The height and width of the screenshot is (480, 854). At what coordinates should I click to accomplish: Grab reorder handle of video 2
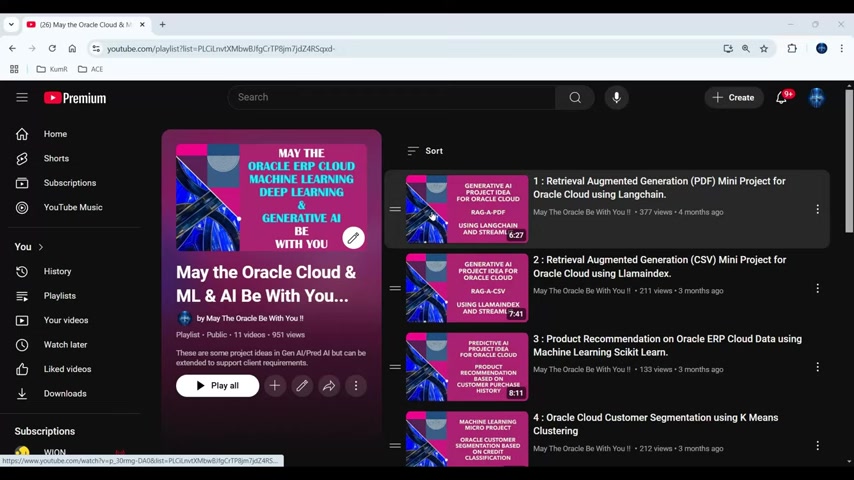click(395, 288)
